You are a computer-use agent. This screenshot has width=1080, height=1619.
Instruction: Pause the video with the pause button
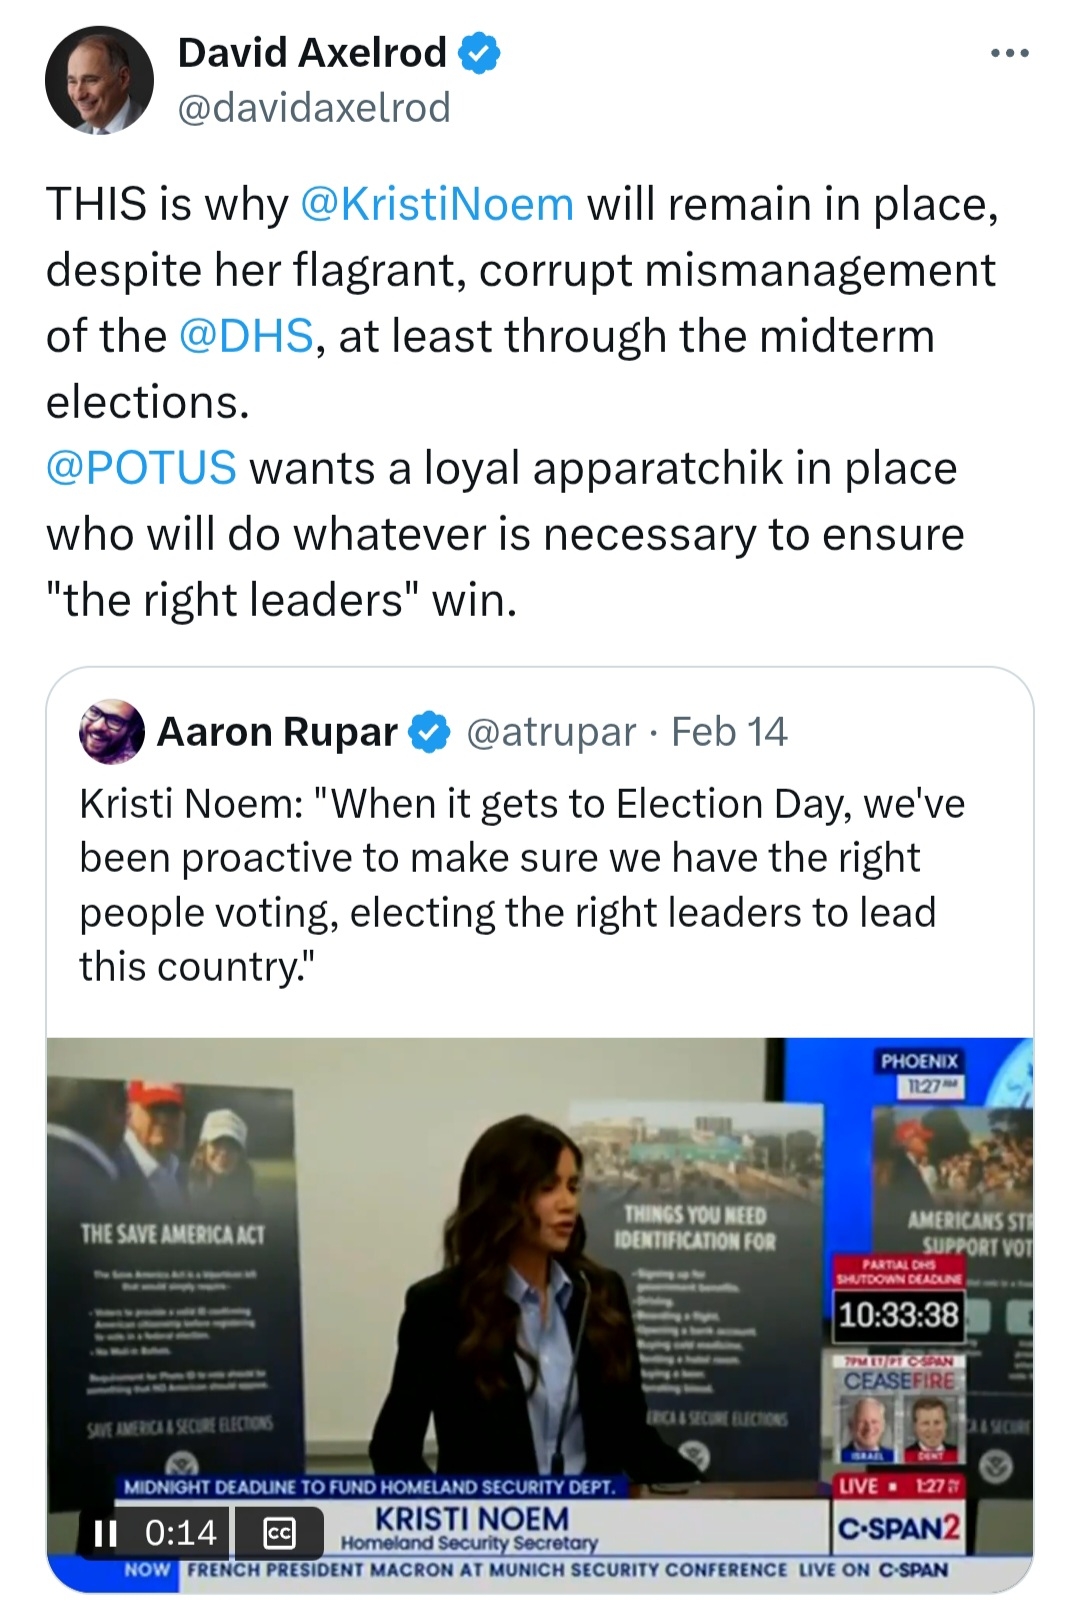pos(105,1533)
